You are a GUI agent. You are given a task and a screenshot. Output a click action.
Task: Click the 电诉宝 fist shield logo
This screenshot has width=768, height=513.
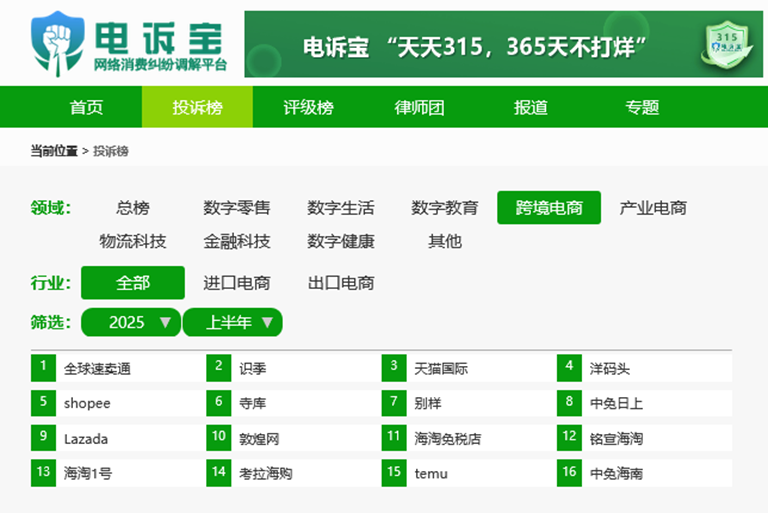[x=57, y=44]
